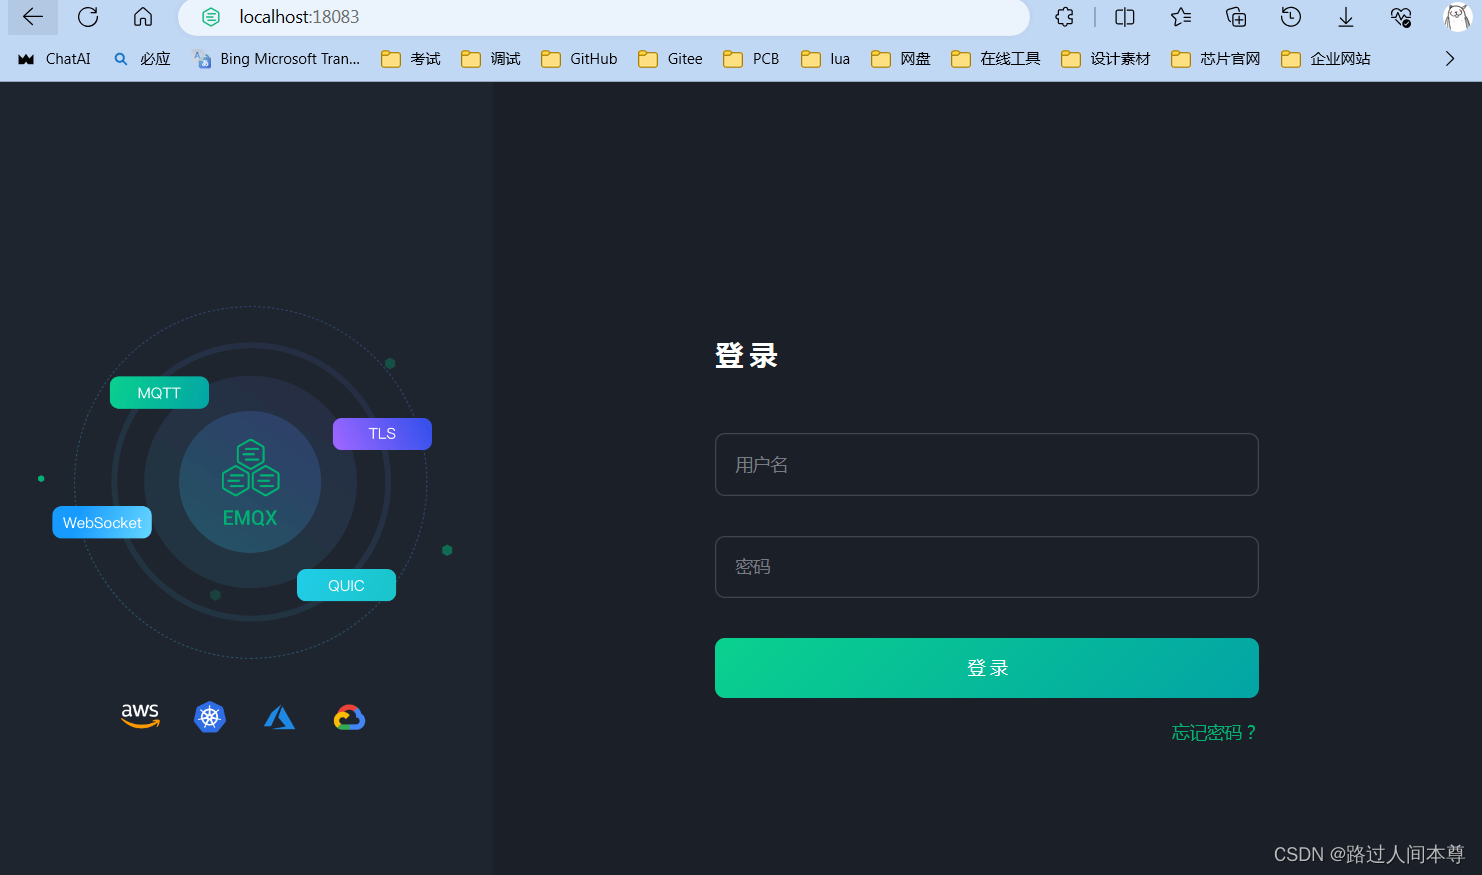
Task: Expand the Gitee bookmark folder
Action: 670,59
